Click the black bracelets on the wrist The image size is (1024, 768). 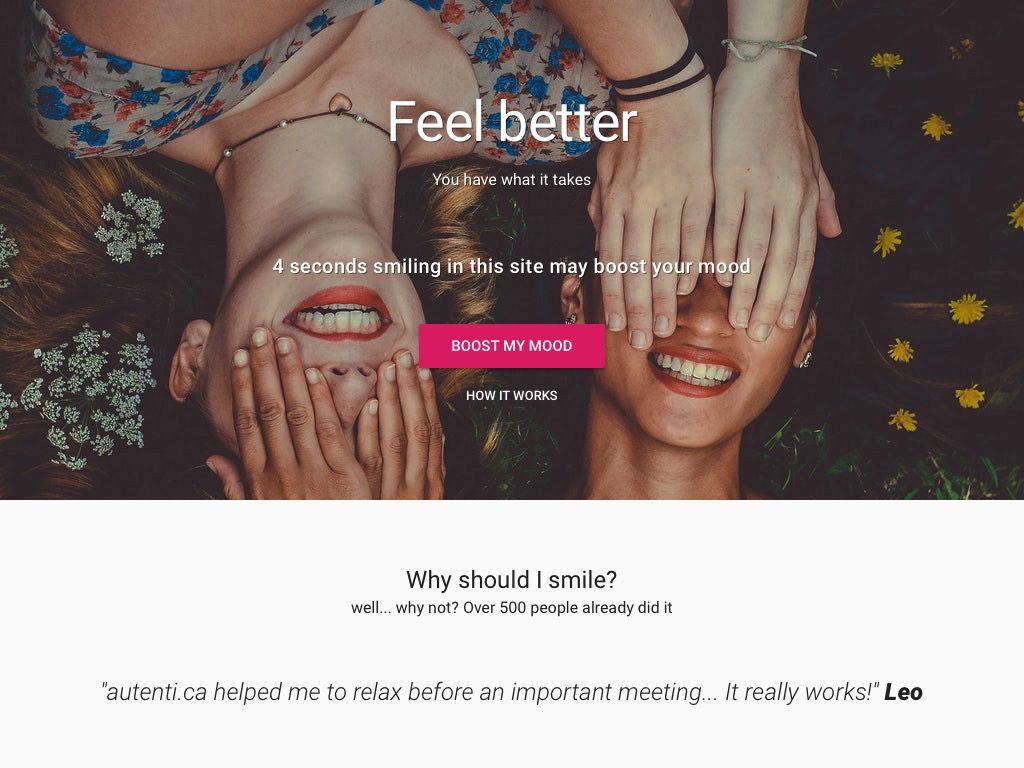point(660,75)
